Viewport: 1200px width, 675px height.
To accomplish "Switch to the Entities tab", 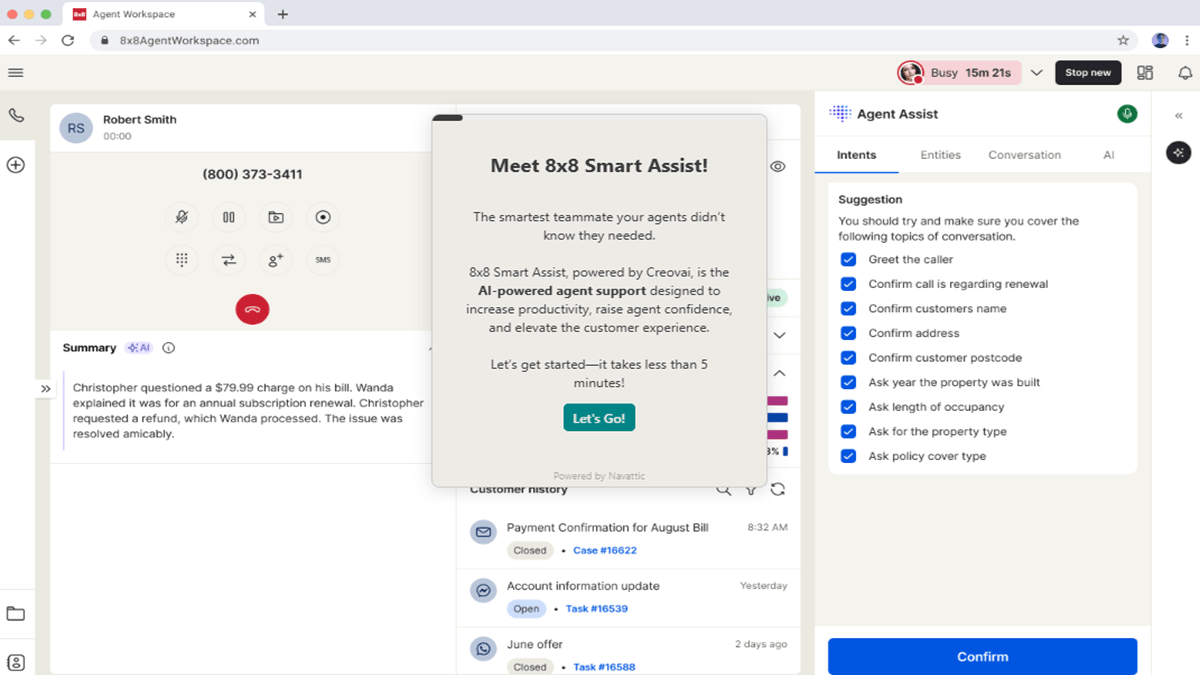I will [940, 155].
